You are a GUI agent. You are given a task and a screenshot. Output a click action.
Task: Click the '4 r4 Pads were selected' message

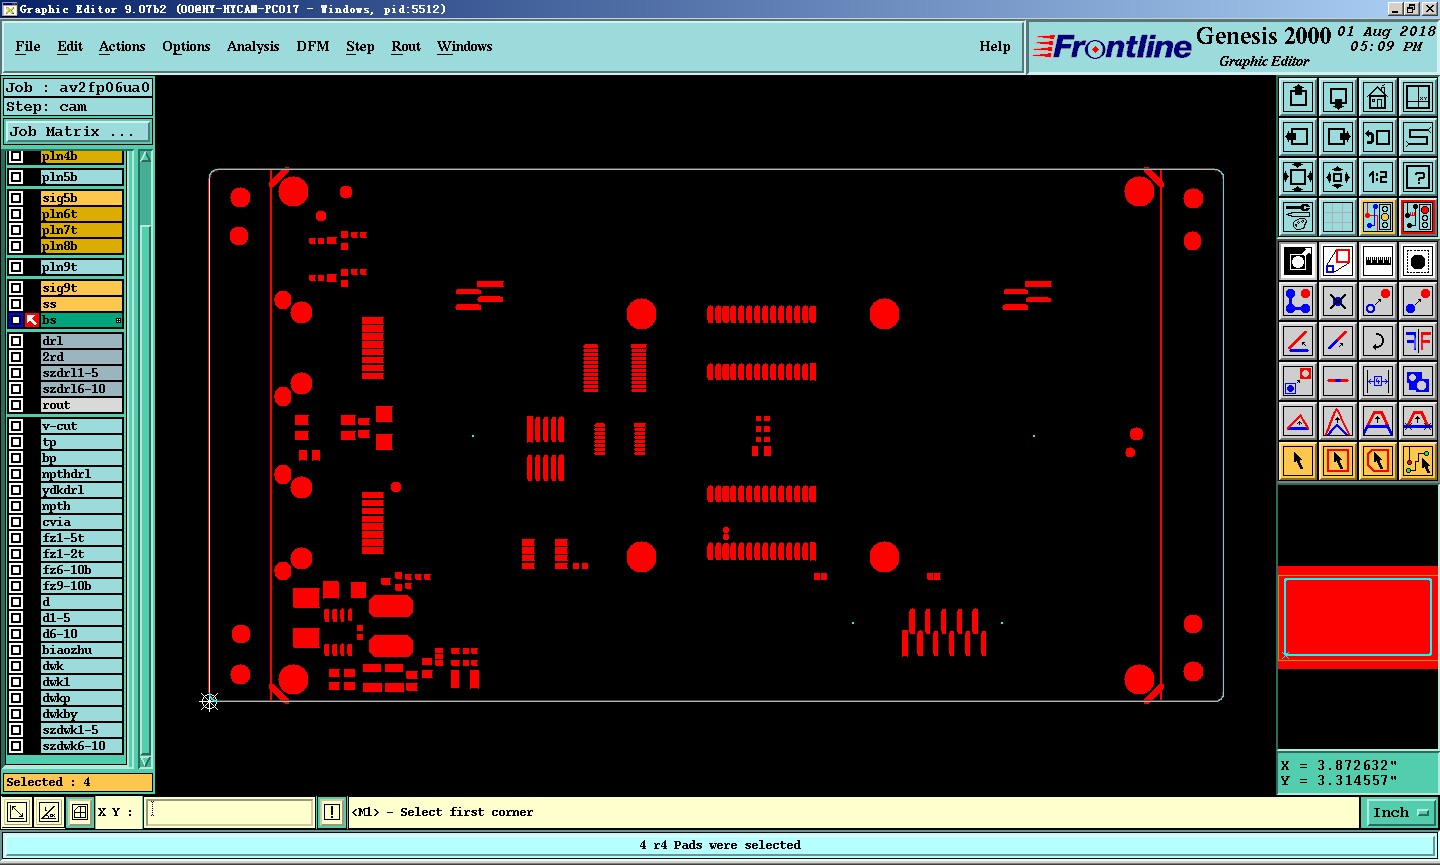coord(720,845)
